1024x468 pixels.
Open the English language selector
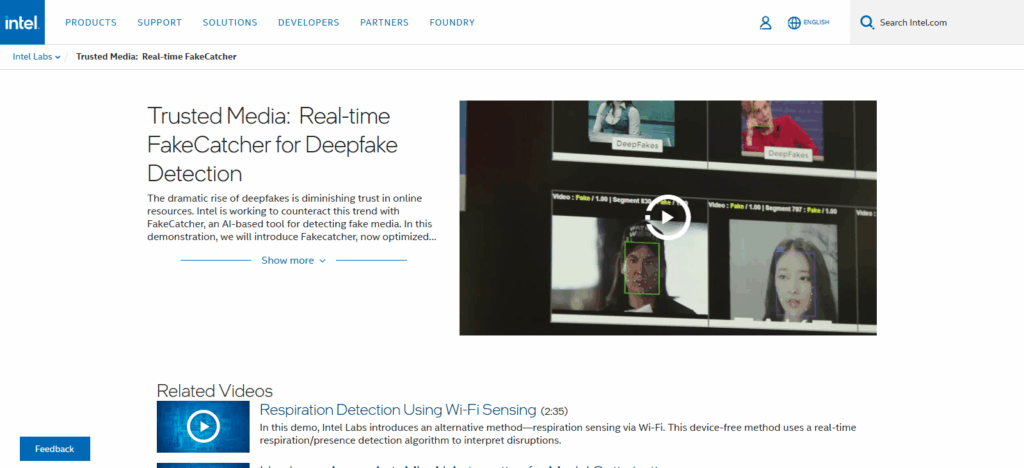tap(816, 22)
